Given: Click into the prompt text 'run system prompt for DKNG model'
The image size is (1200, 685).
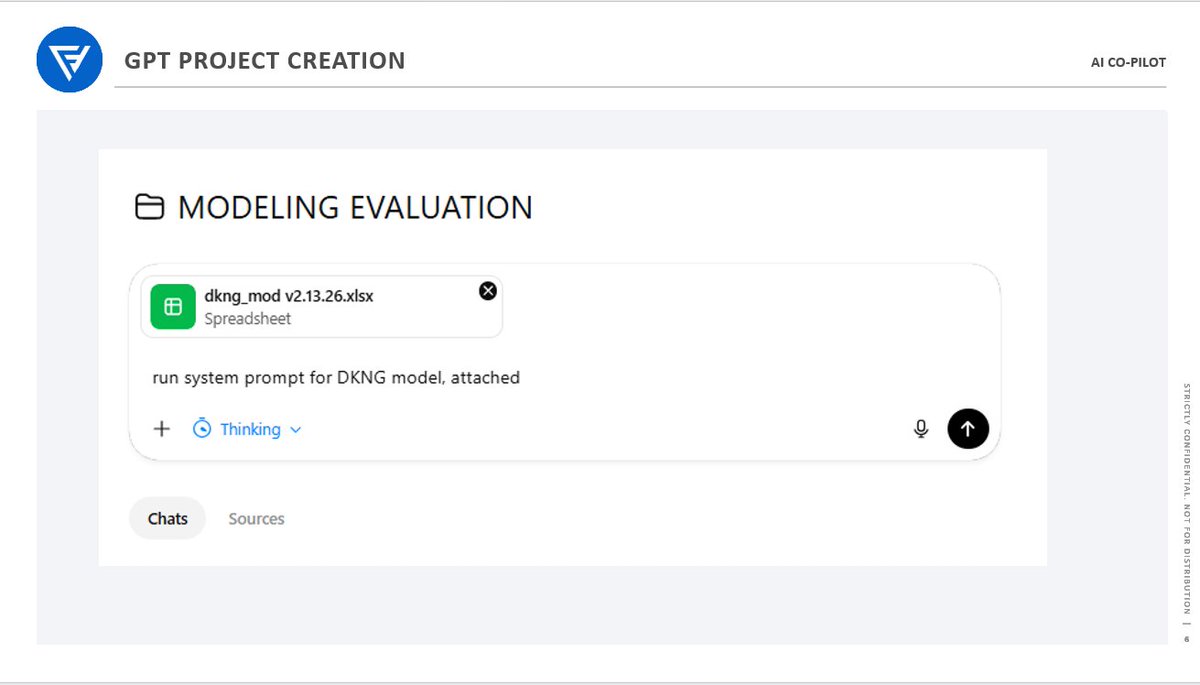Looking at the screenshot, I should coord(297,378).
